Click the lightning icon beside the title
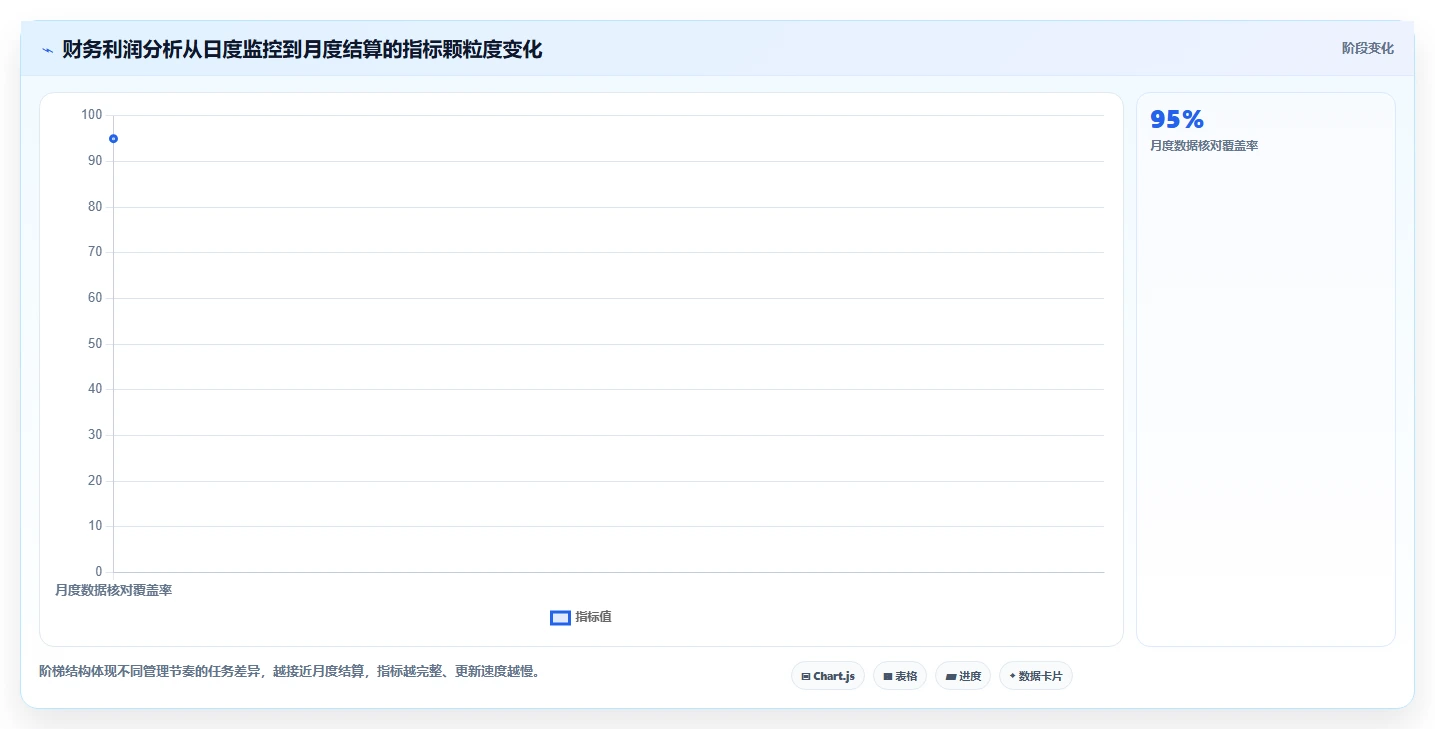Screen dimensions: 1435x729 (x=48, y=50)
